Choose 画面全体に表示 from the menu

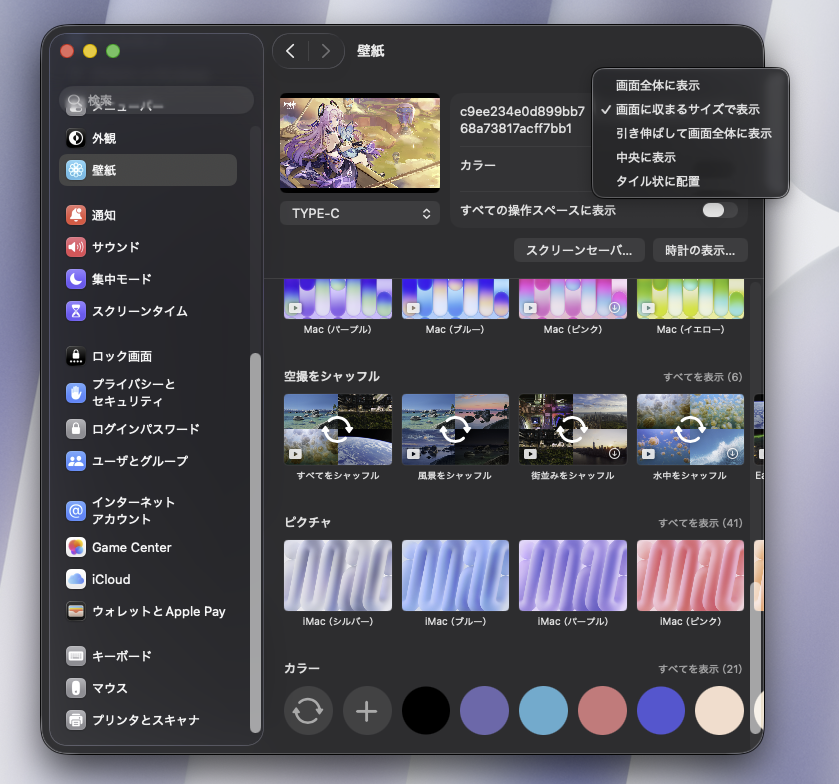[657, 86]
